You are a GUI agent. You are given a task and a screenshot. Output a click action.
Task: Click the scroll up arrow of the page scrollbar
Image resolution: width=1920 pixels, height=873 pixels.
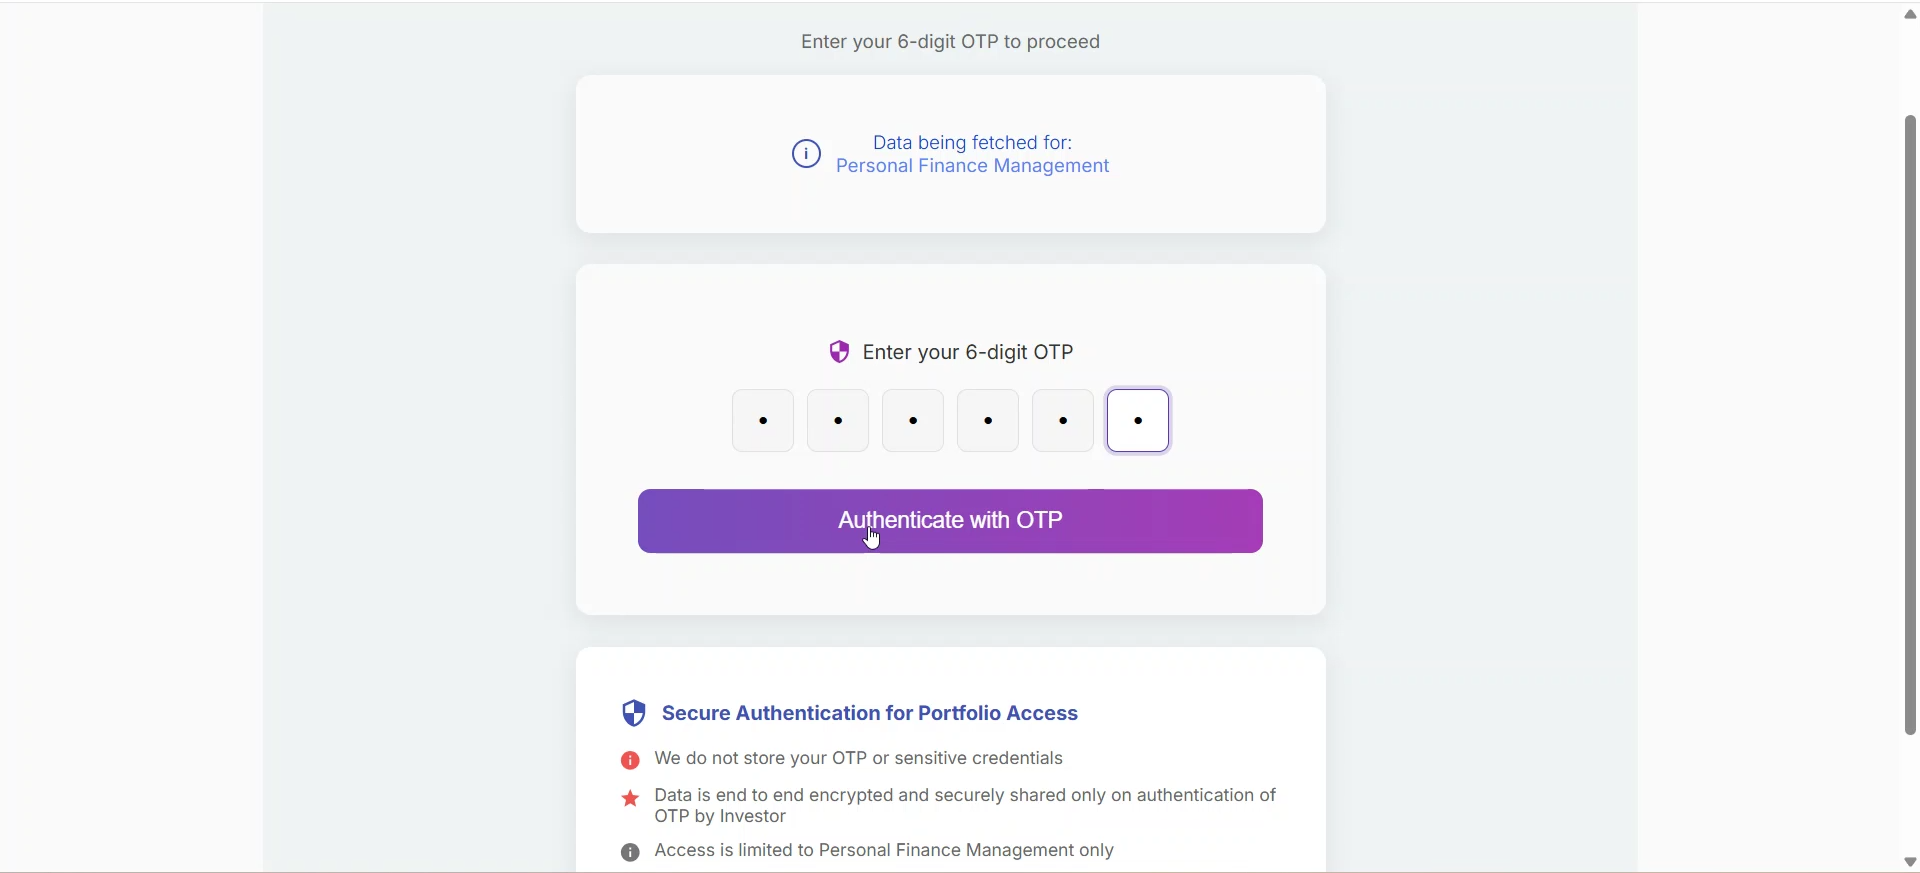(x=1910, y=14)
